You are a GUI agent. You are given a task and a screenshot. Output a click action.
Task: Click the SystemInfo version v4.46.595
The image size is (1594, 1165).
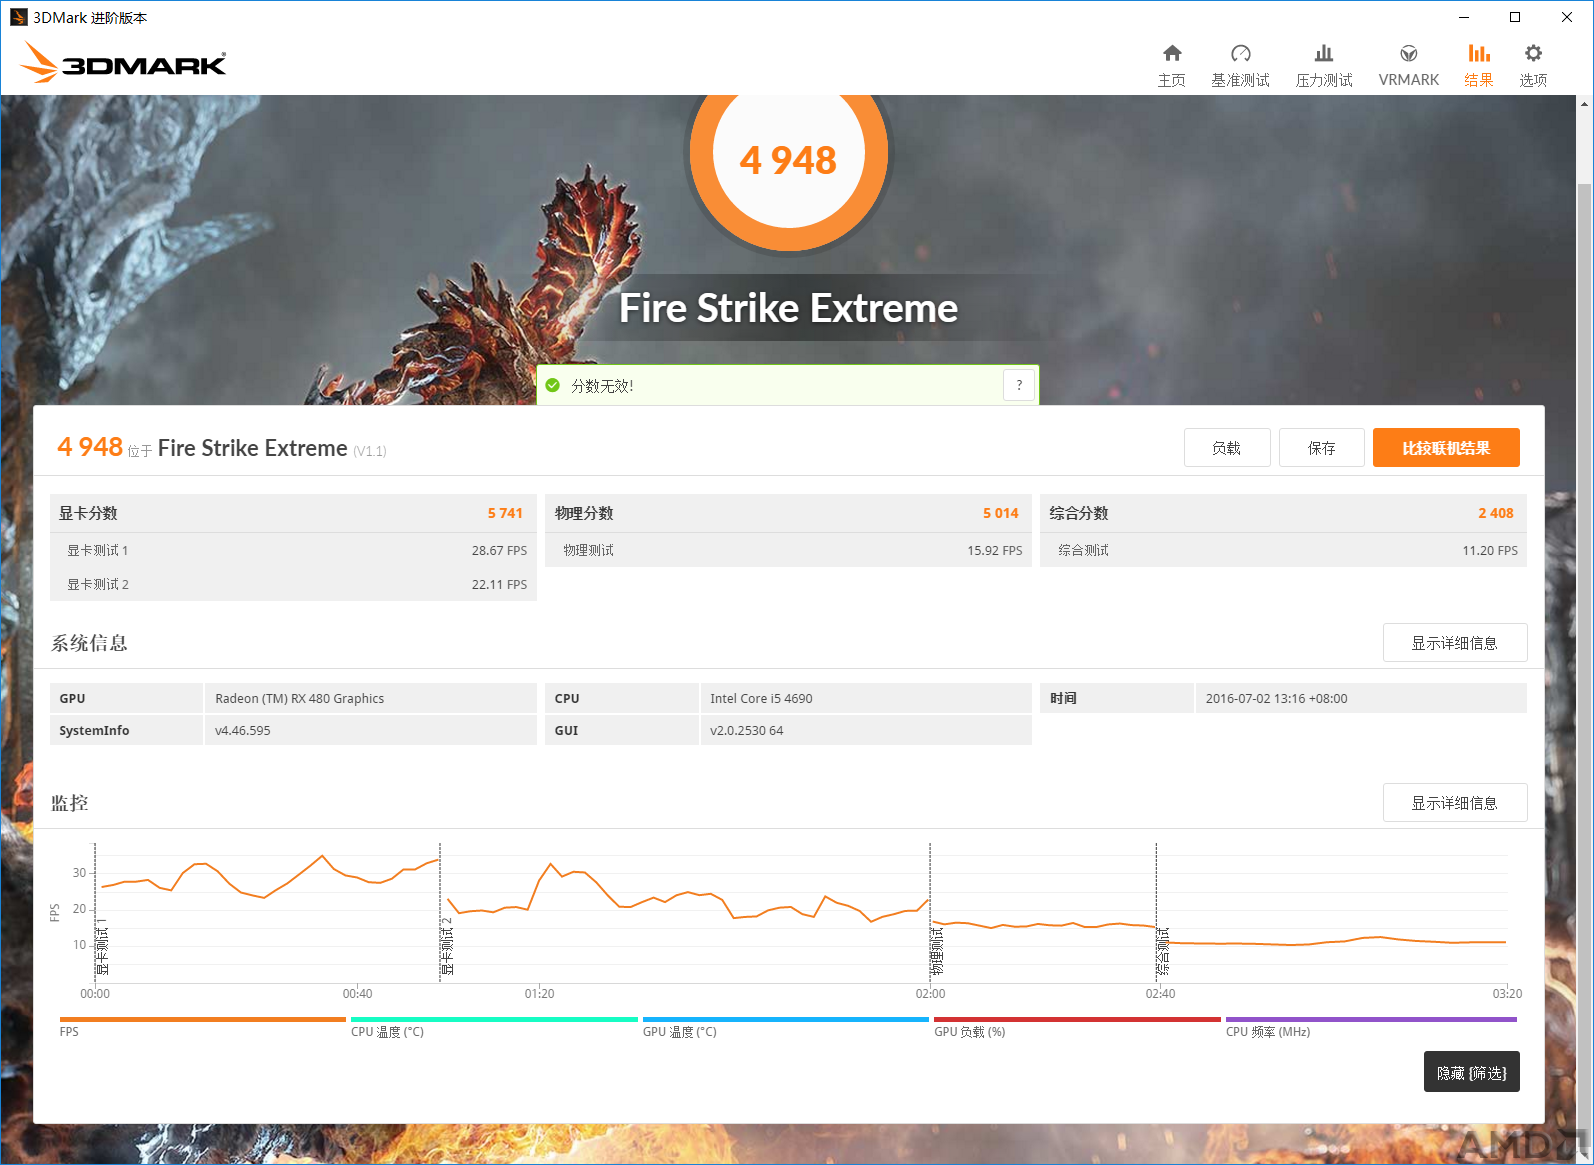(x=243, y=730)
